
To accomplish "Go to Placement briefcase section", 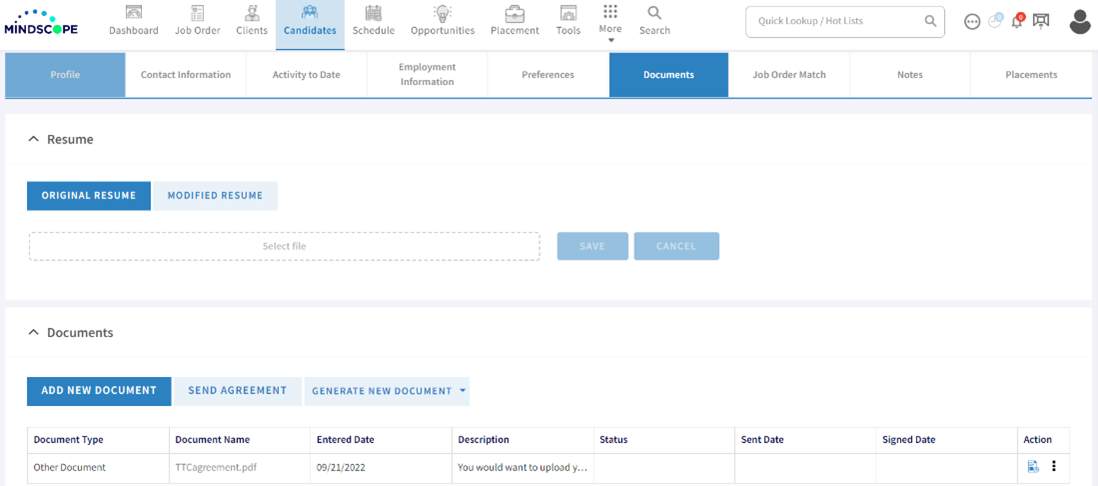I will click(515, 21).
